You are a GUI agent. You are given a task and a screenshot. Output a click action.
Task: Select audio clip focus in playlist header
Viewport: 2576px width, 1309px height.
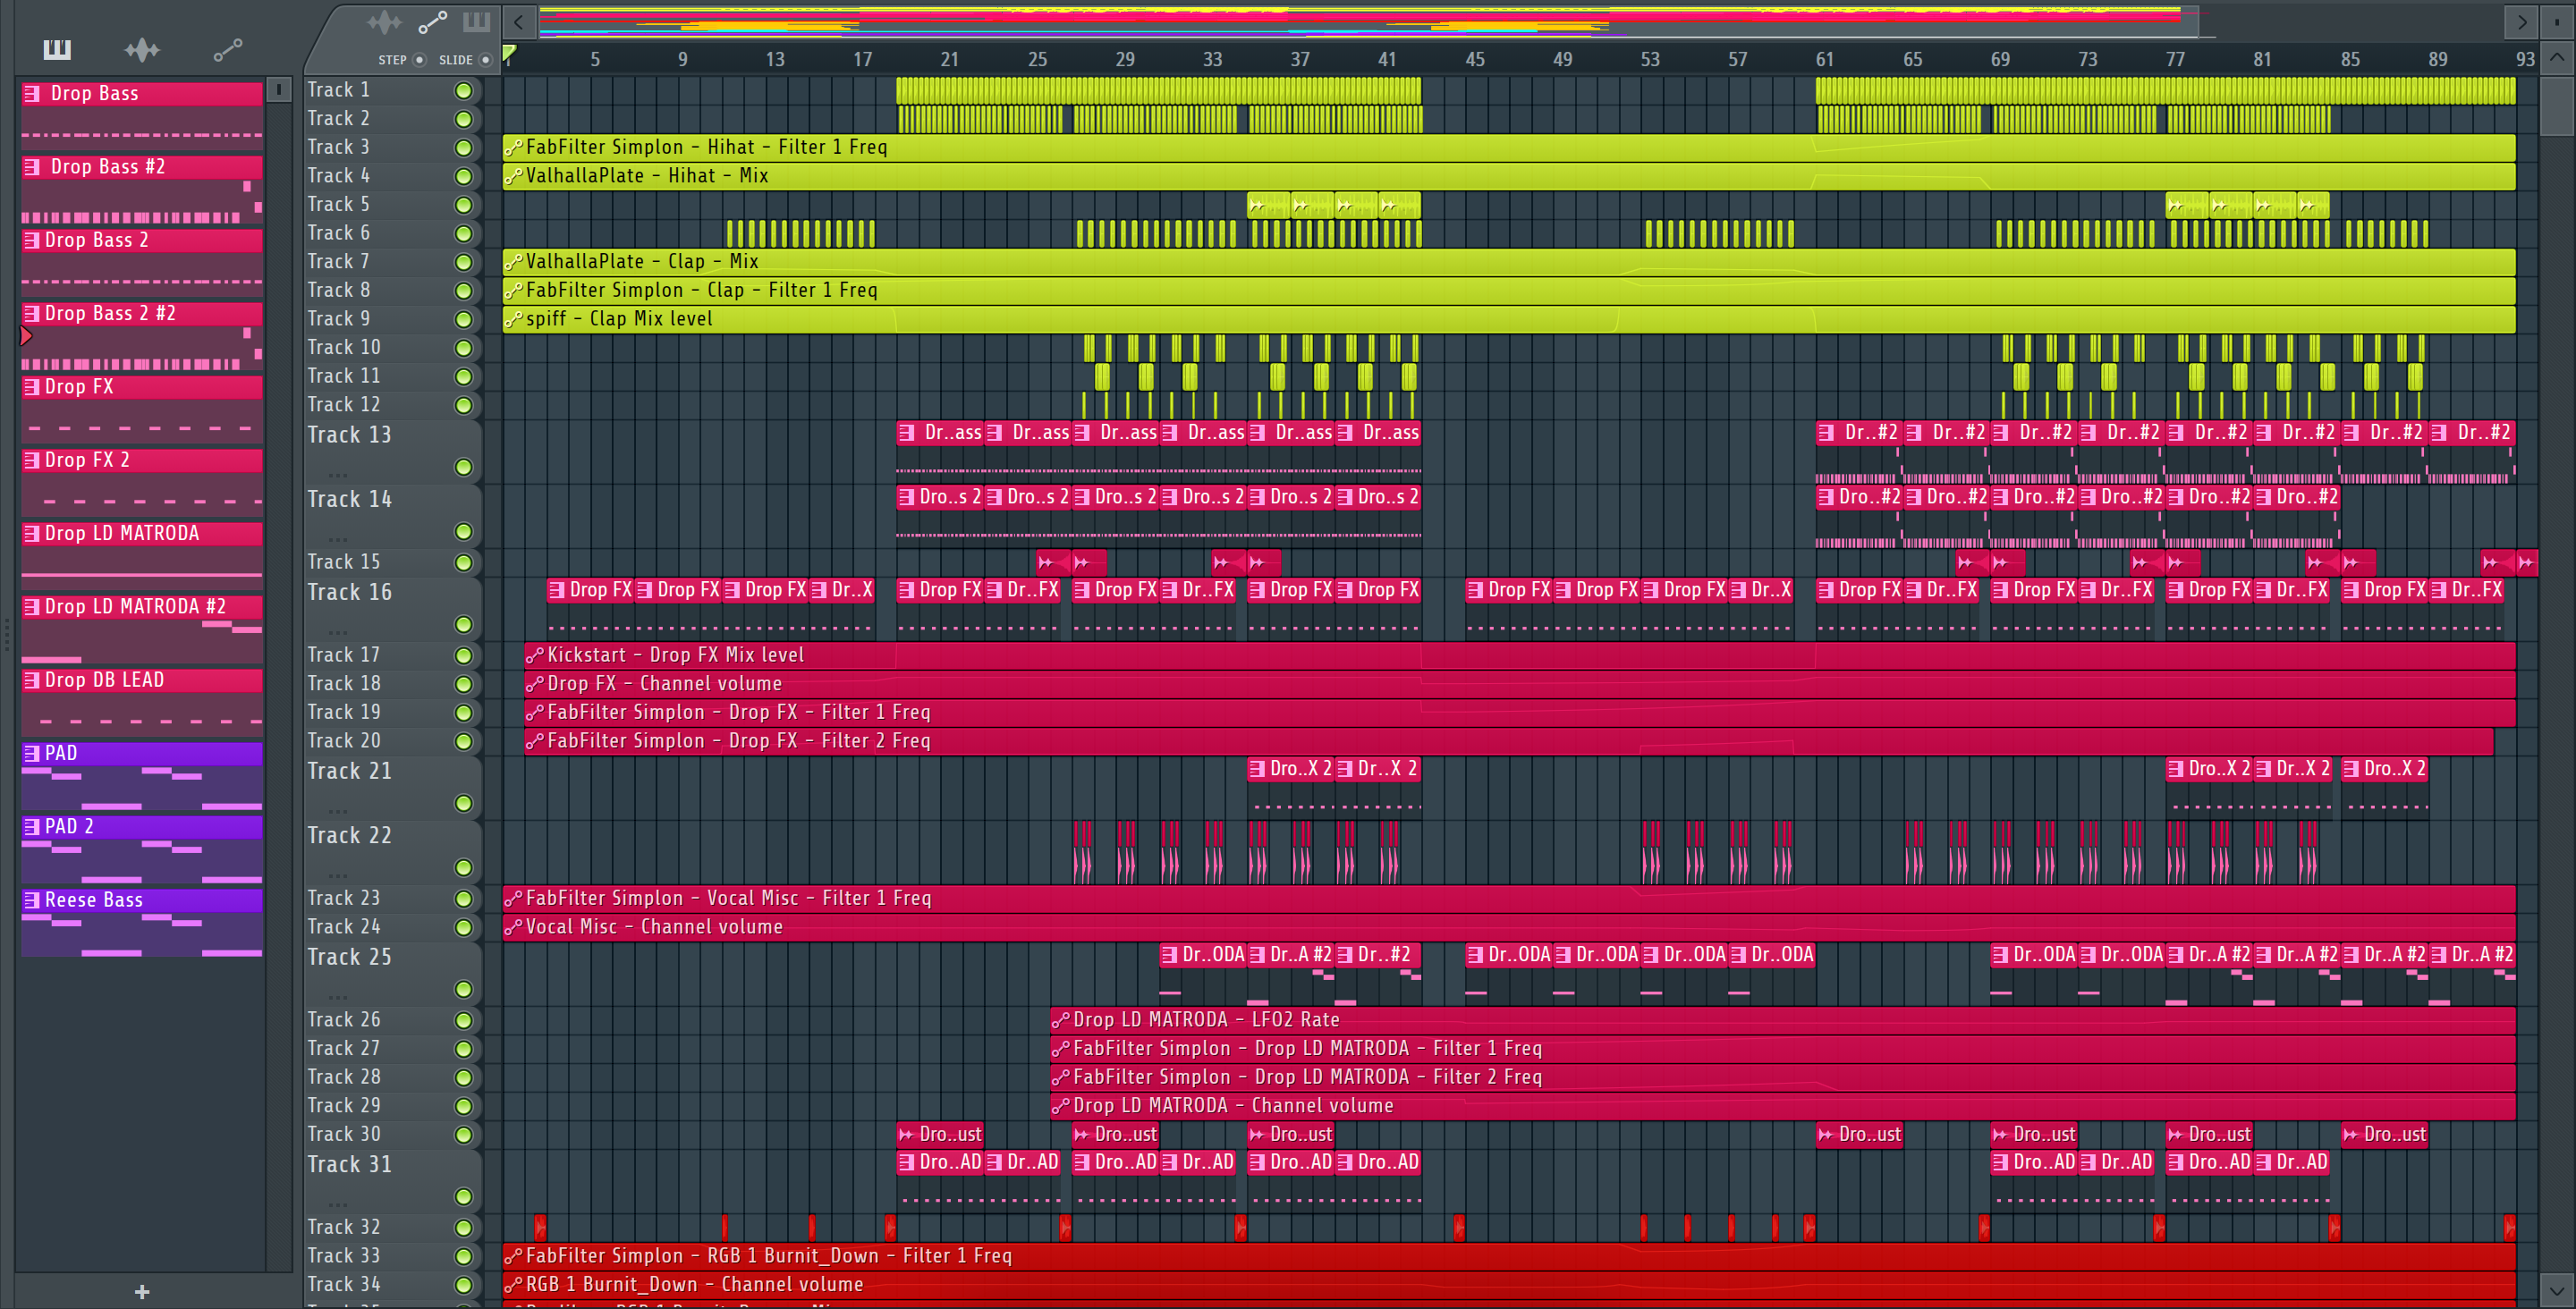point(384,22)
